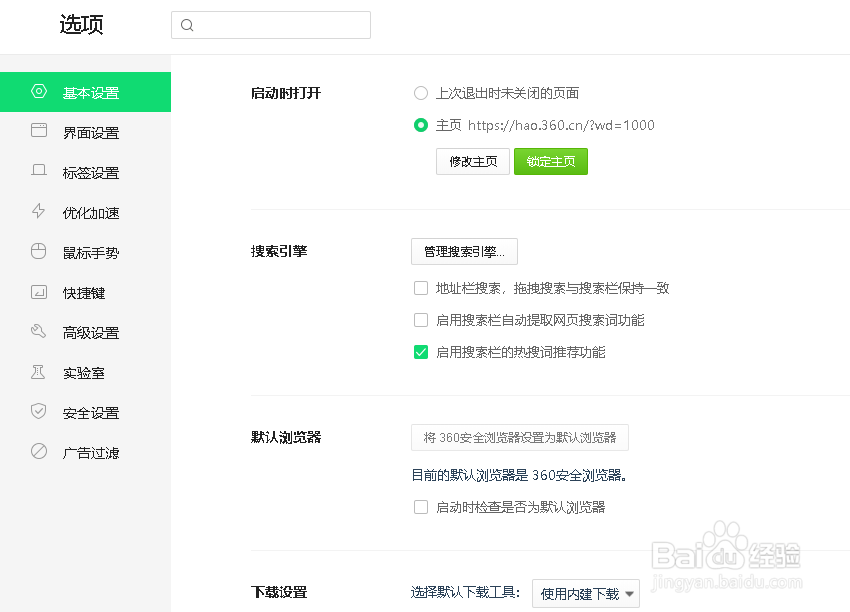This screenshot has height=612, width=850.
Task: Open 广告过滤 page
Action: (x=86, y=453)
